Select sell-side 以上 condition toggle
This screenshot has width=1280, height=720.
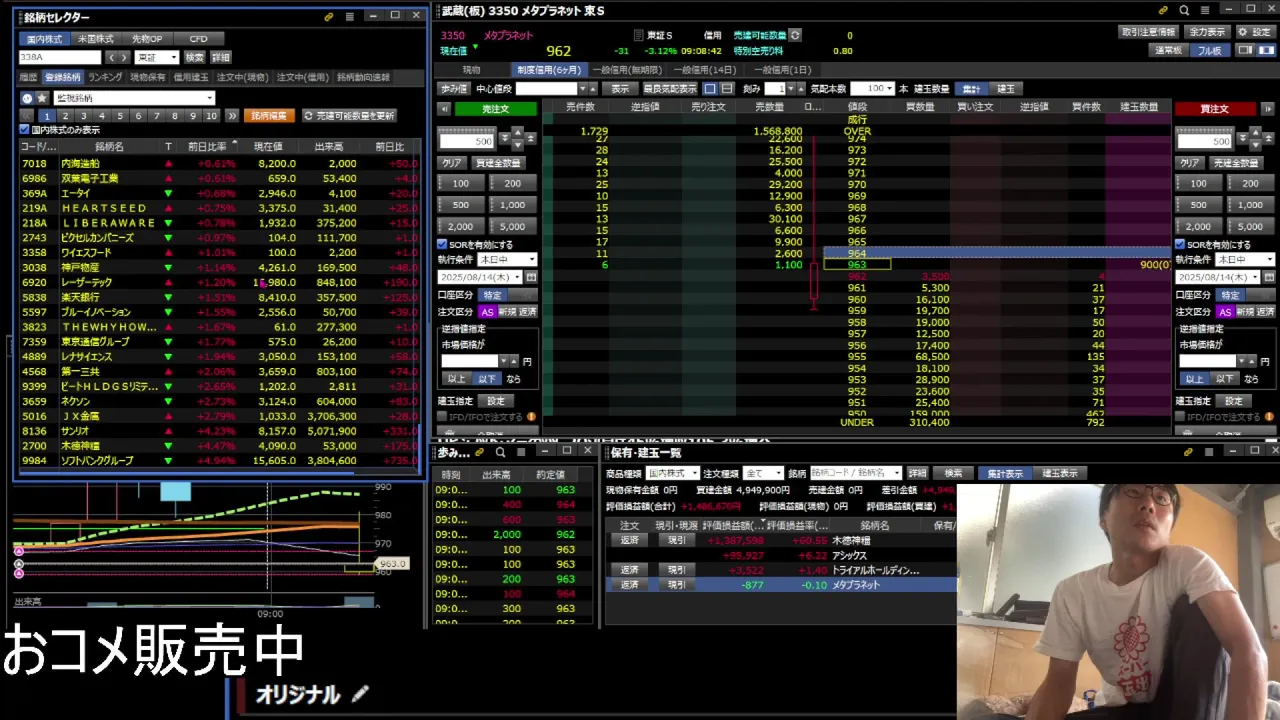click(x=456, y=379)
